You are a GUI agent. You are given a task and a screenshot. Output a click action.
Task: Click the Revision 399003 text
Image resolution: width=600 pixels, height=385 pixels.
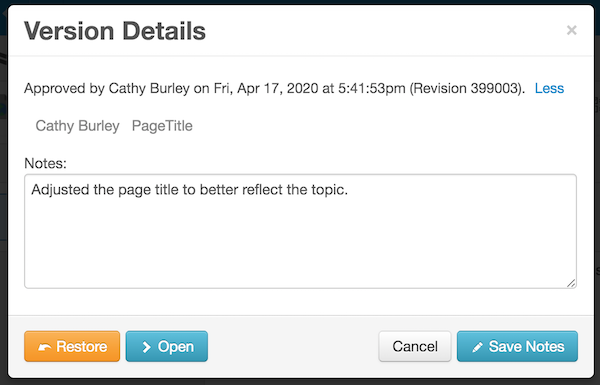(466, 88)
